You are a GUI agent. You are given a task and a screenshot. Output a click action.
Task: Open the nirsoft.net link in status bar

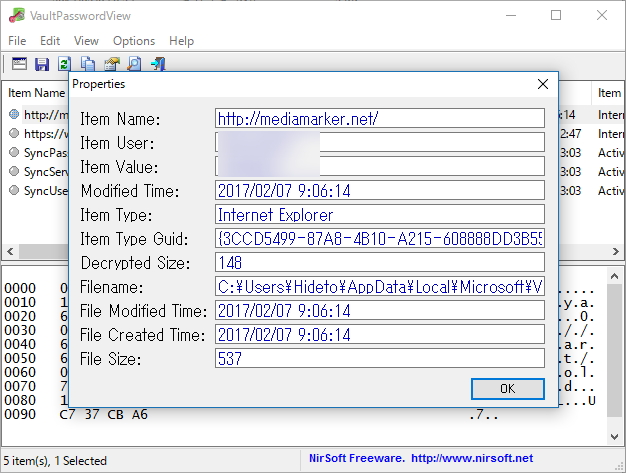[x=472, y=458]
